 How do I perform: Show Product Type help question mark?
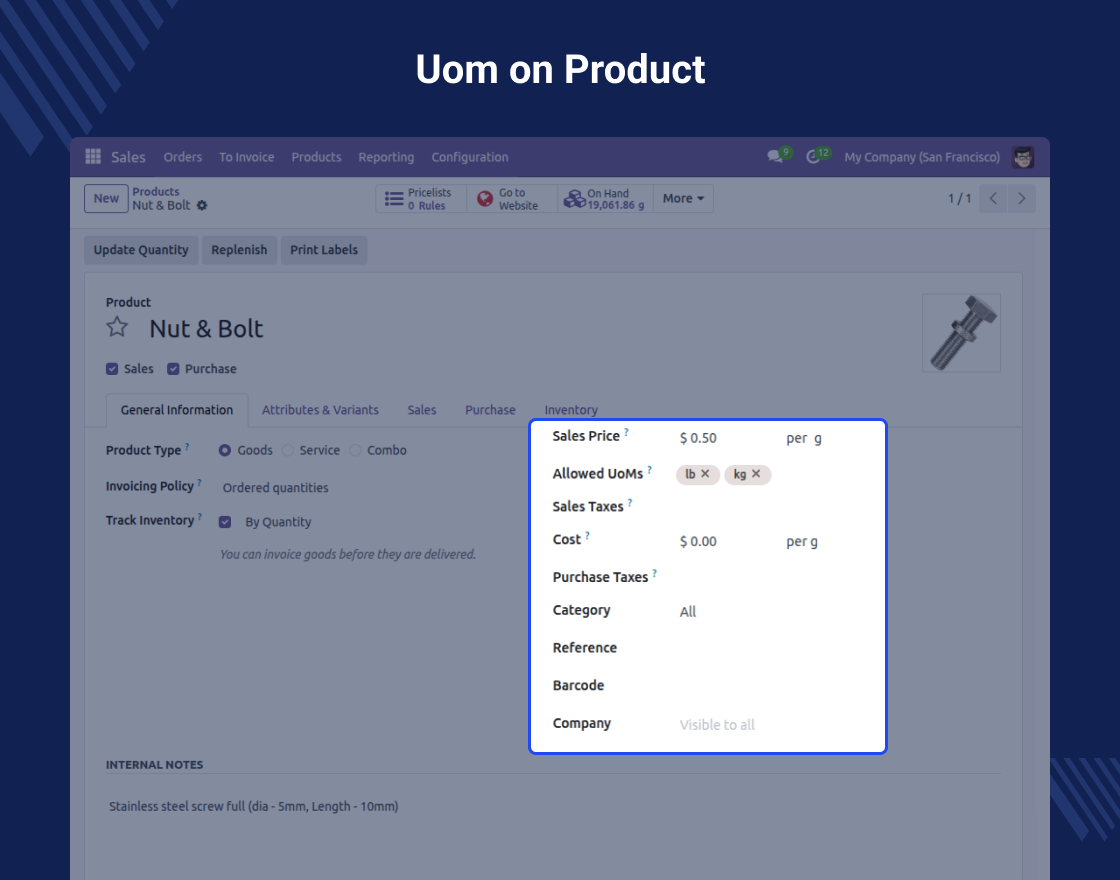pyautogui.click(x=187, y=446)
